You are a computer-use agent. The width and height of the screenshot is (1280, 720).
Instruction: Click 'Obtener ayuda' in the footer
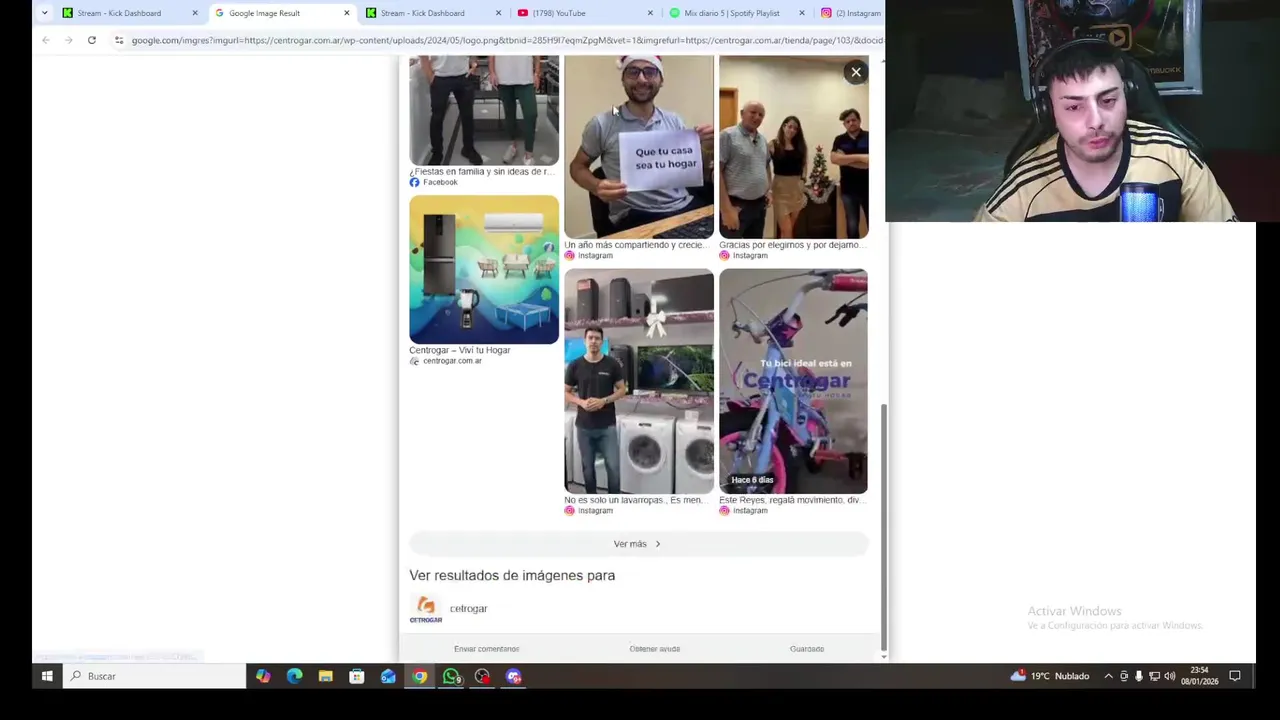coord(655,649)
